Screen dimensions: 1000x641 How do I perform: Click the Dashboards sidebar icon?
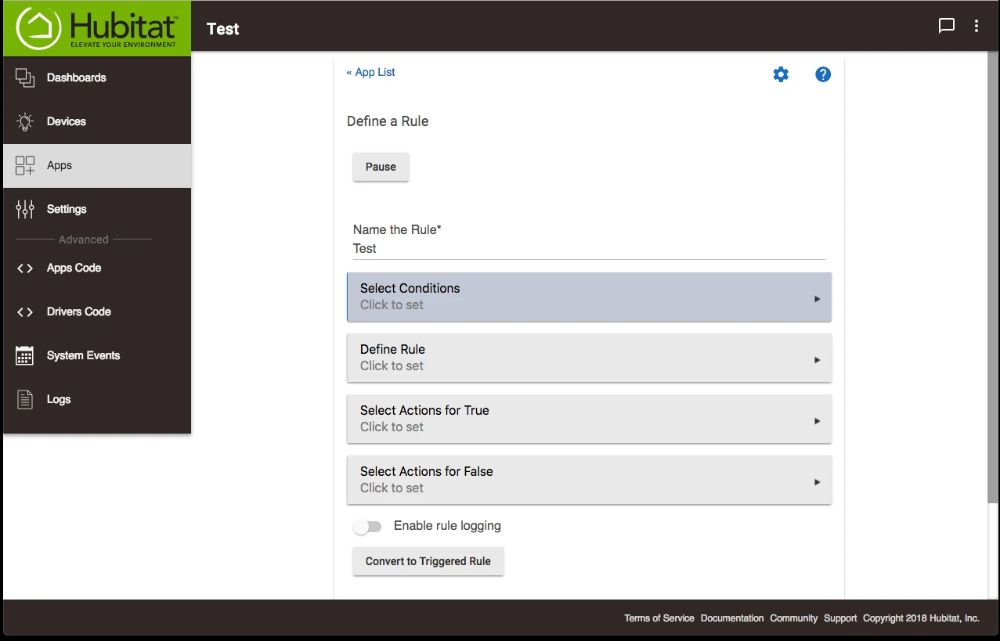click(x=25, y=78)
